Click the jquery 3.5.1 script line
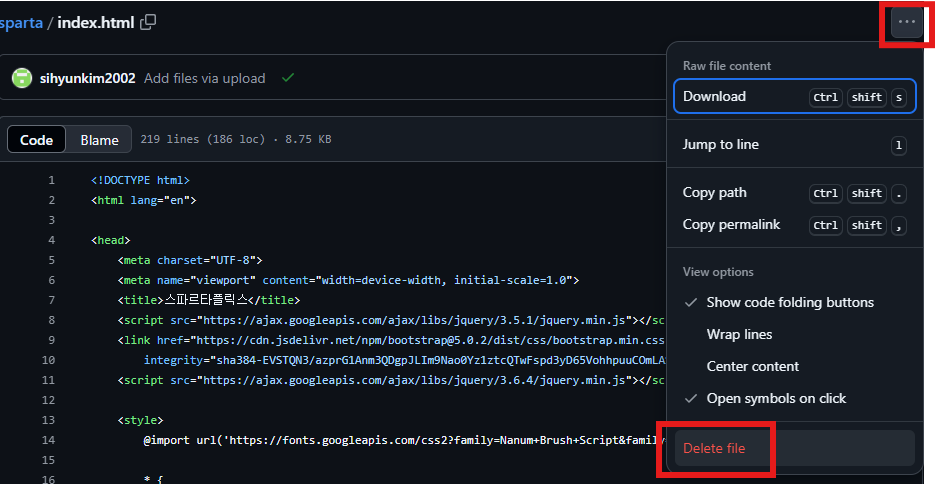The image size is (935, 484). click(391, 320)
